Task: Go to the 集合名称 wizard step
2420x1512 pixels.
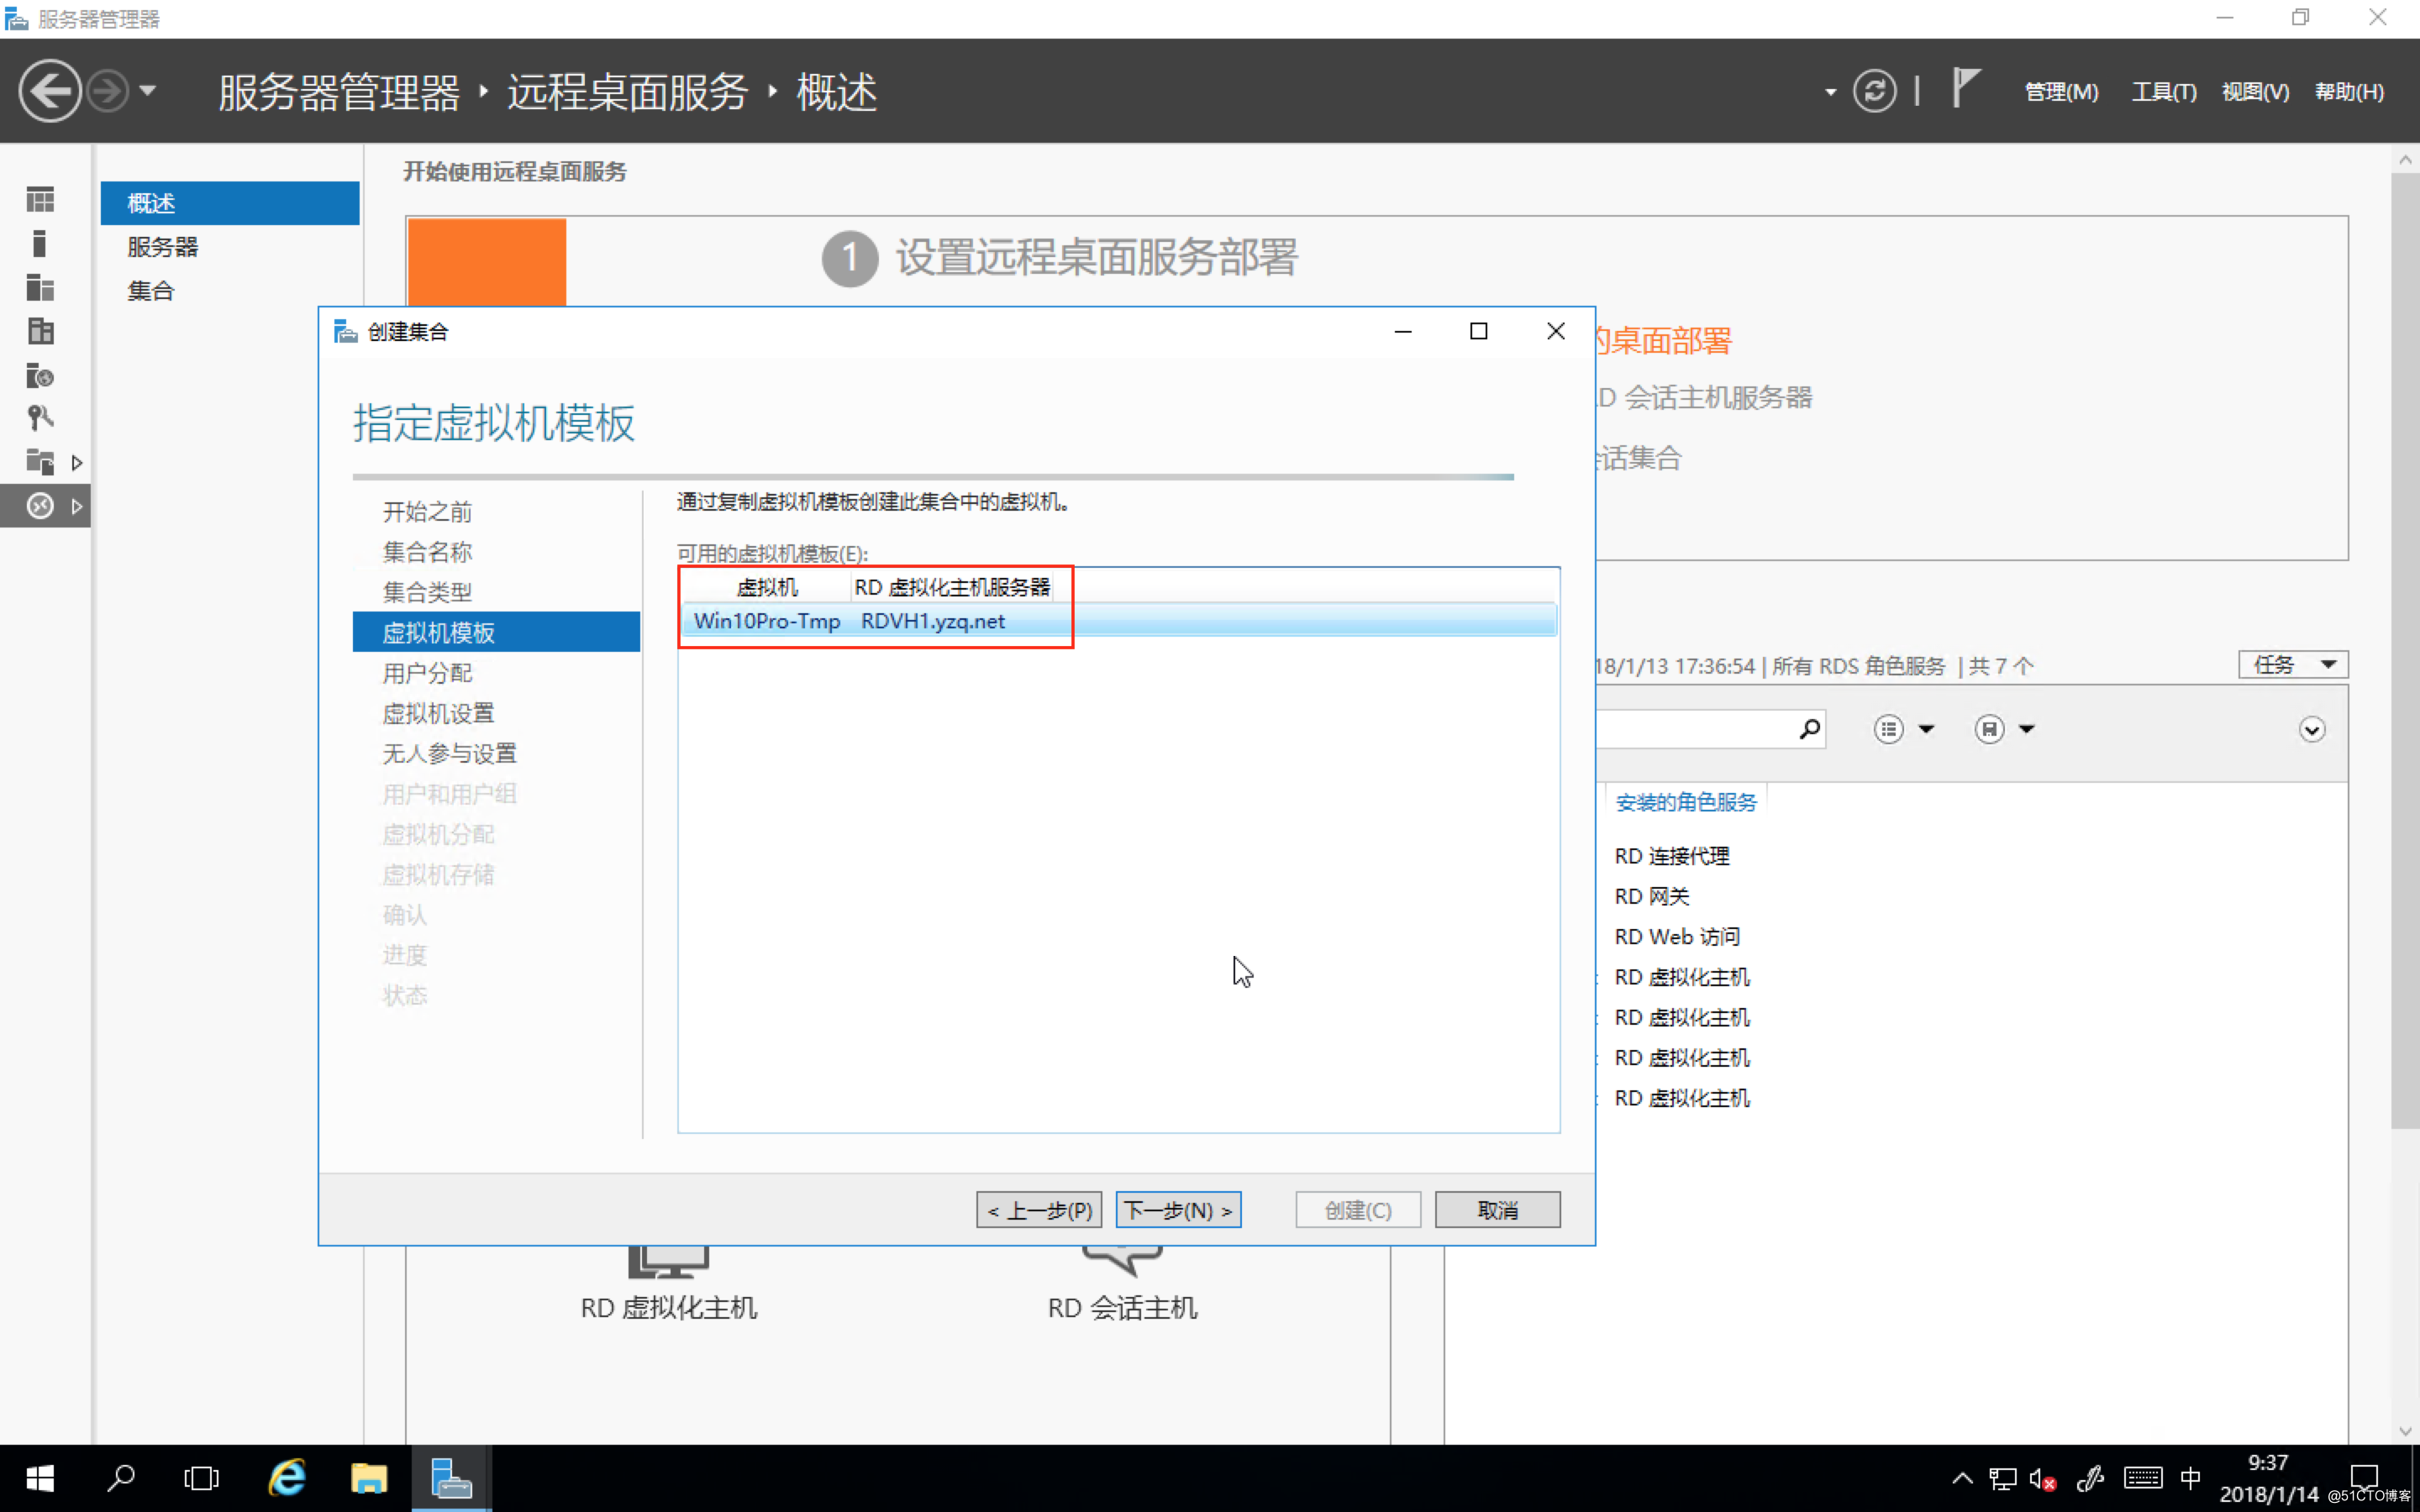Action: (x=427, y=552)
